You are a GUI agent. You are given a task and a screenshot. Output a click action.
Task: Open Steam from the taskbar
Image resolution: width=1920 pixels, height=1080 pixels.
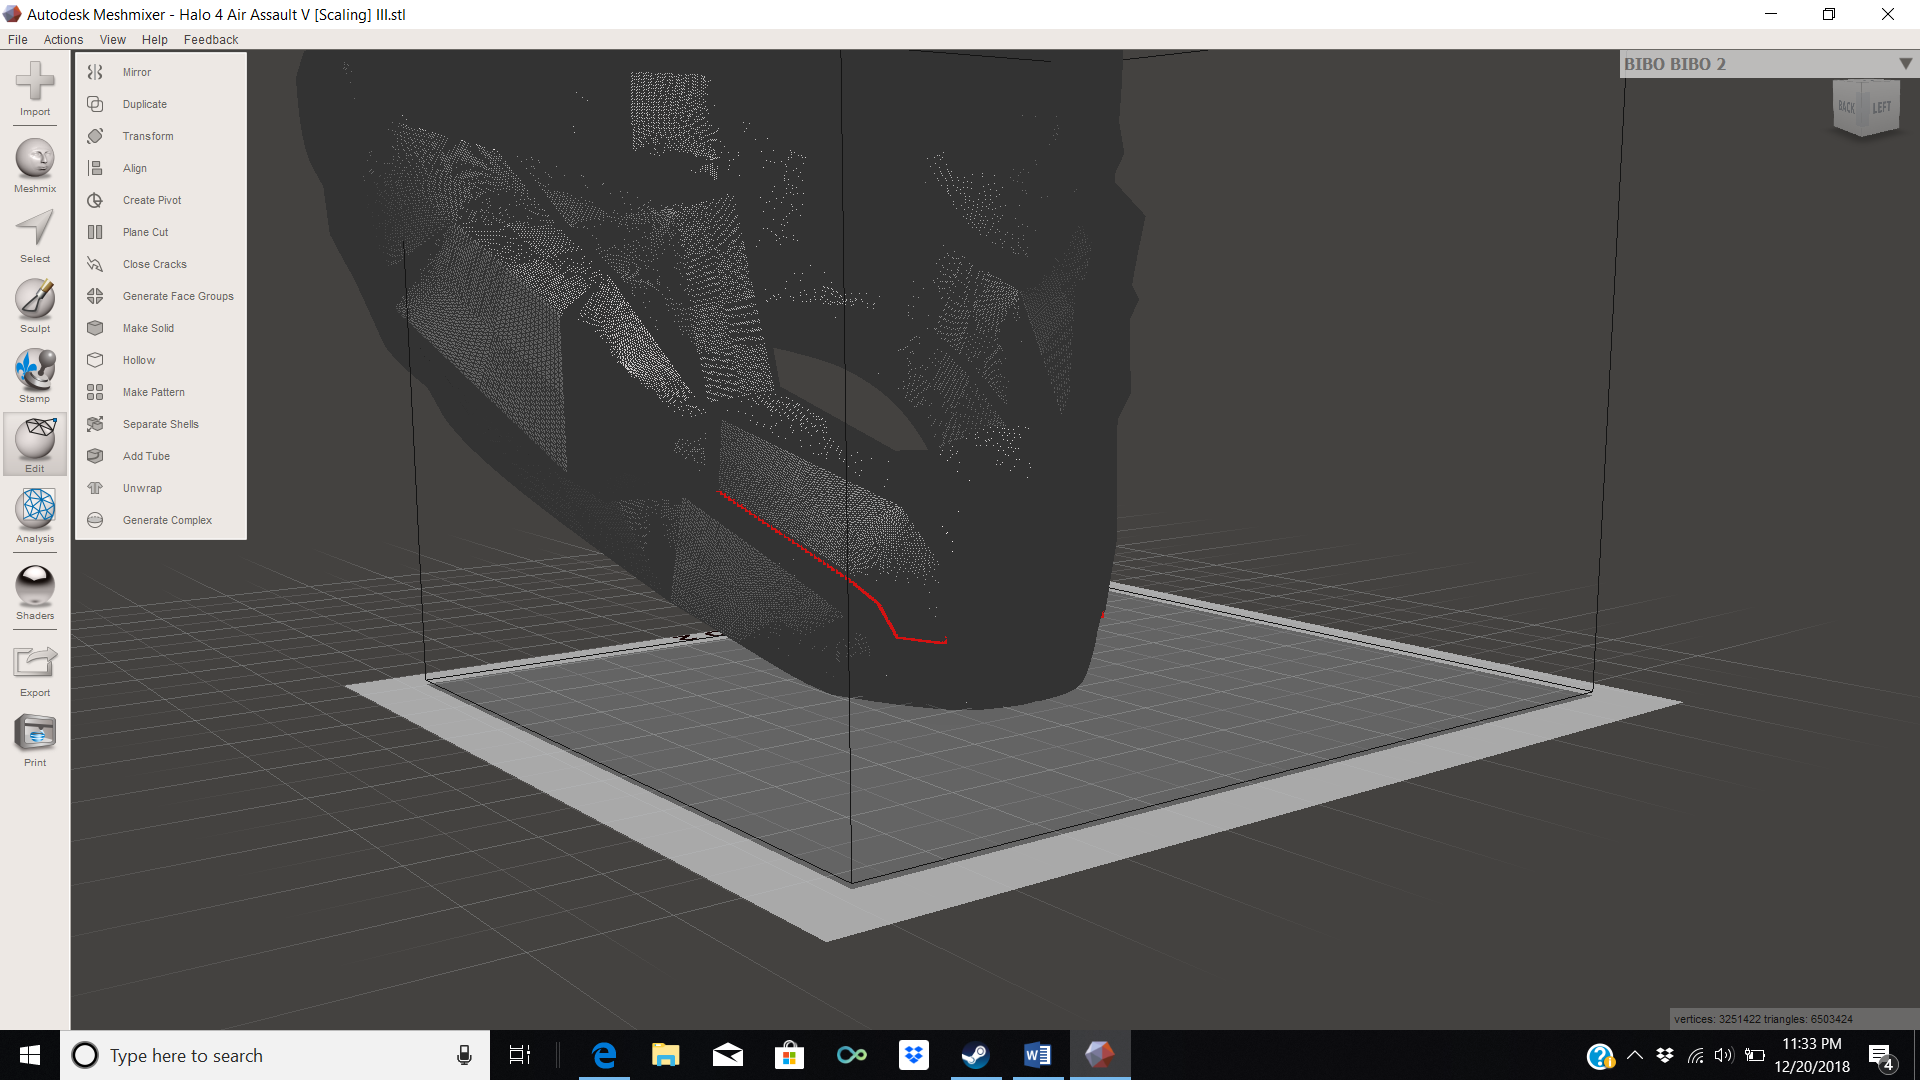coord(975,1055)
